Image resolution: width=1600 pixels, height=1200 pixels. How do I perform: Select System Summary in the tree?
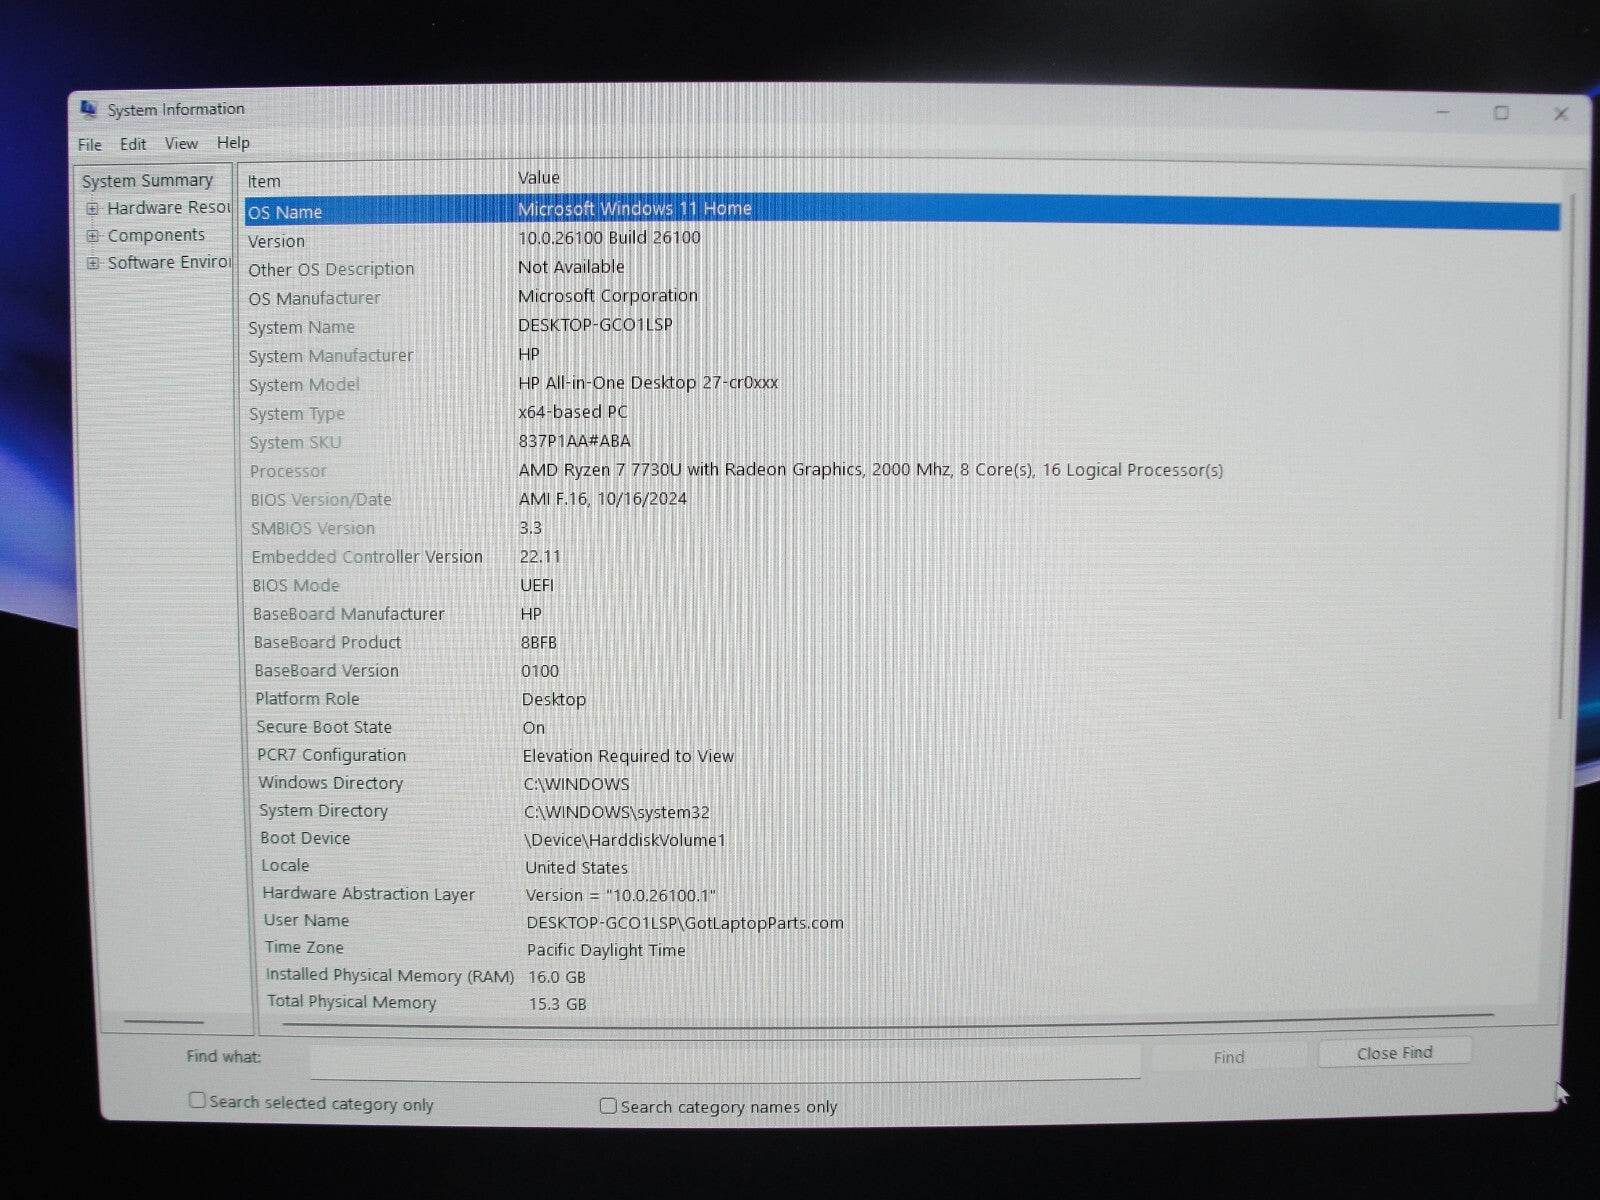pyautogui.click(x=147, y=181)
